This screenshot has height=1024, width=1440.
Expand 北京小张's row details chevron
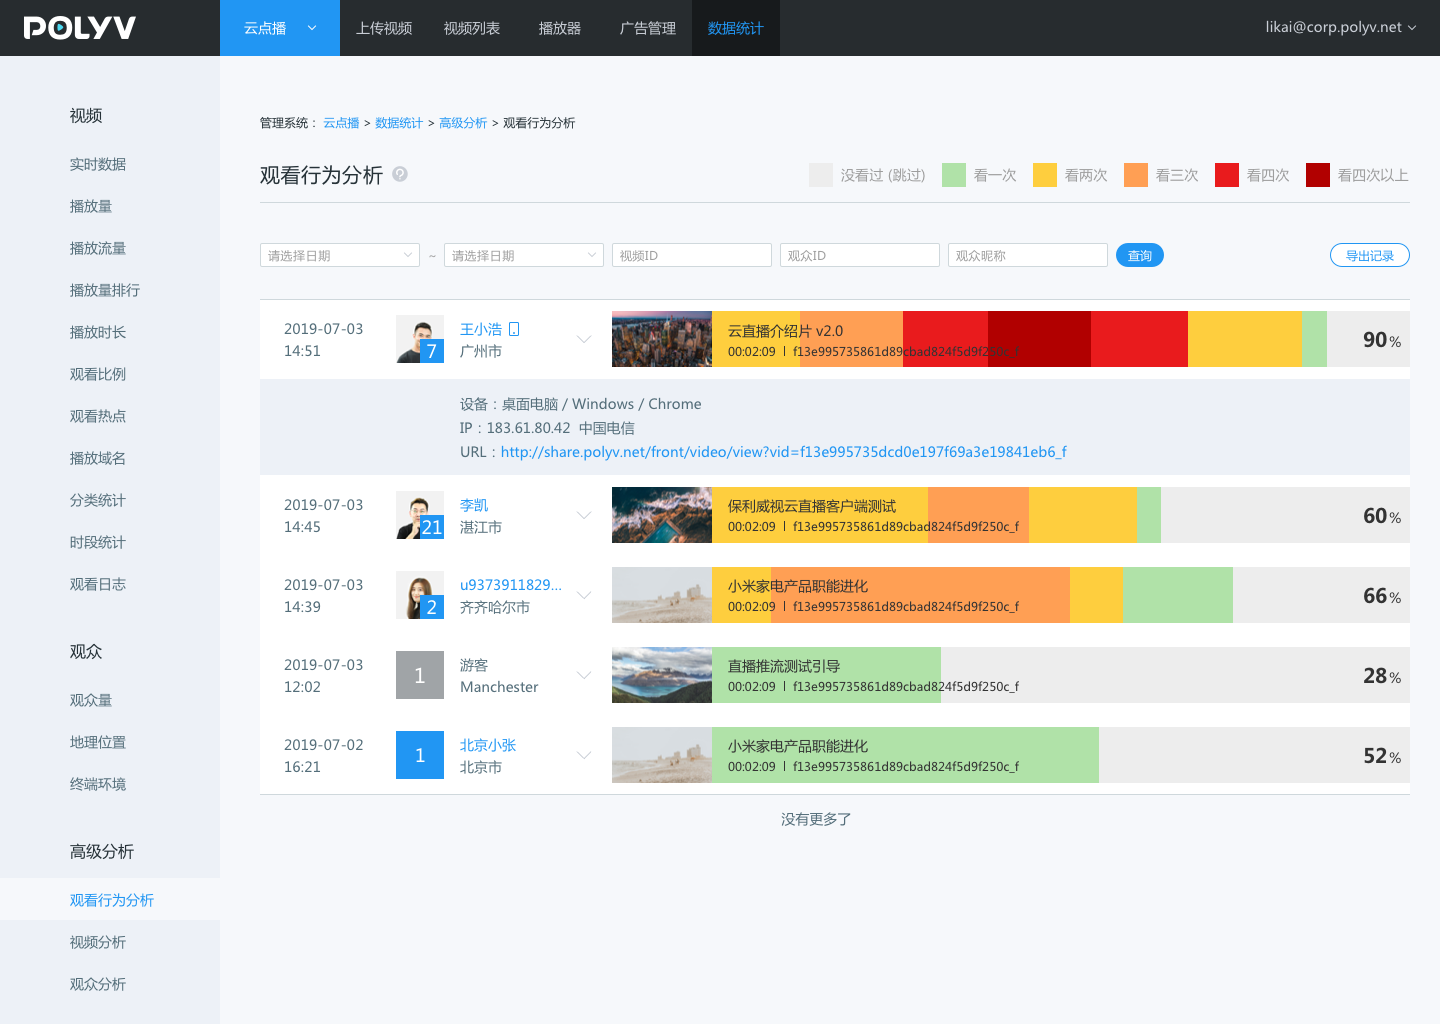[x=584, y=755]
